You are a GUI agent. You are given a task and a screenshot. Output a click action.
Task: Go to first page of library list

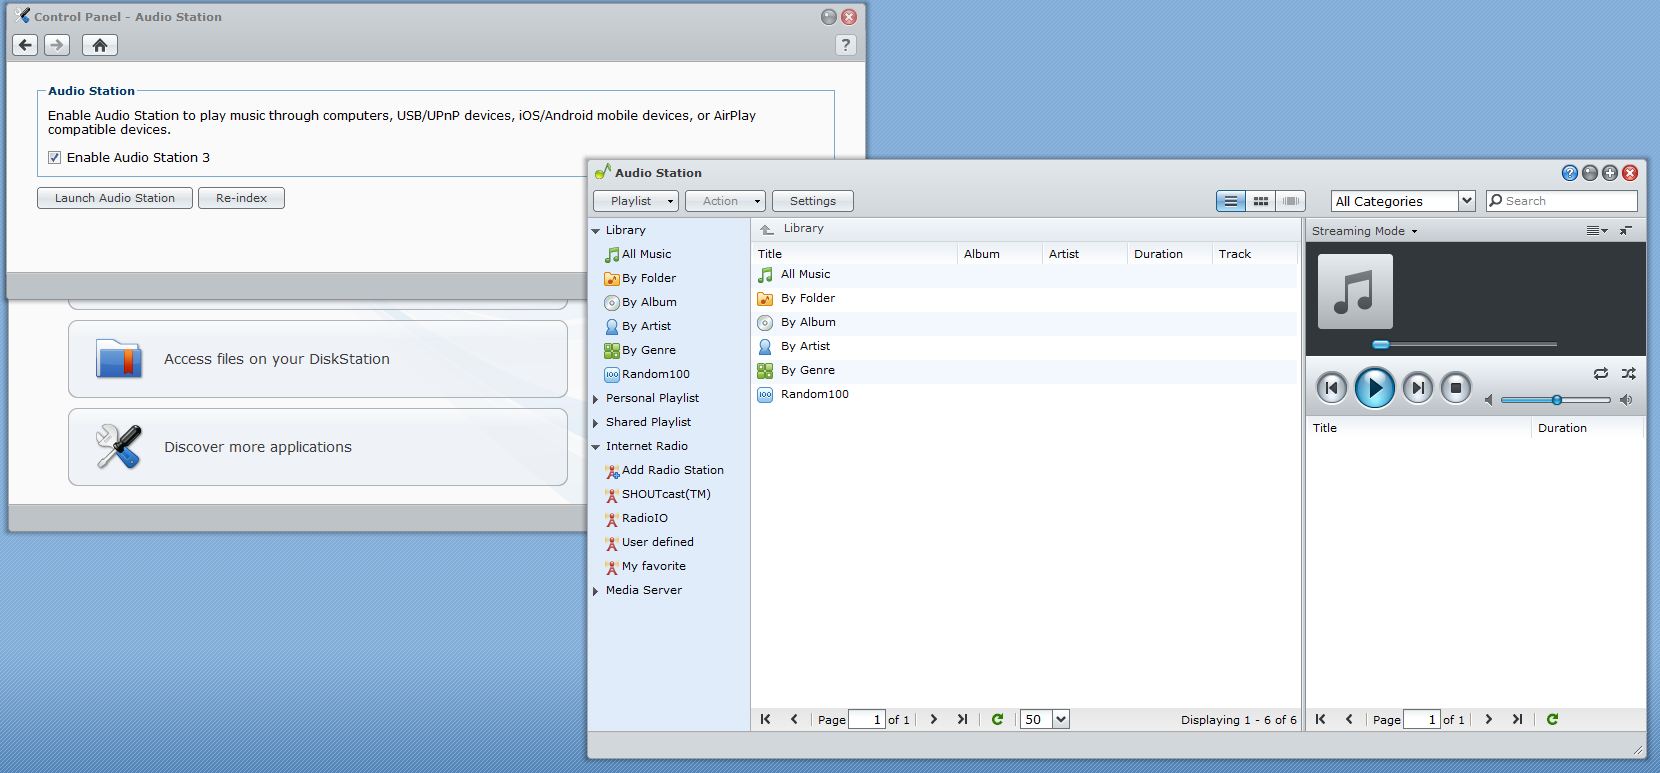(765, 719)
